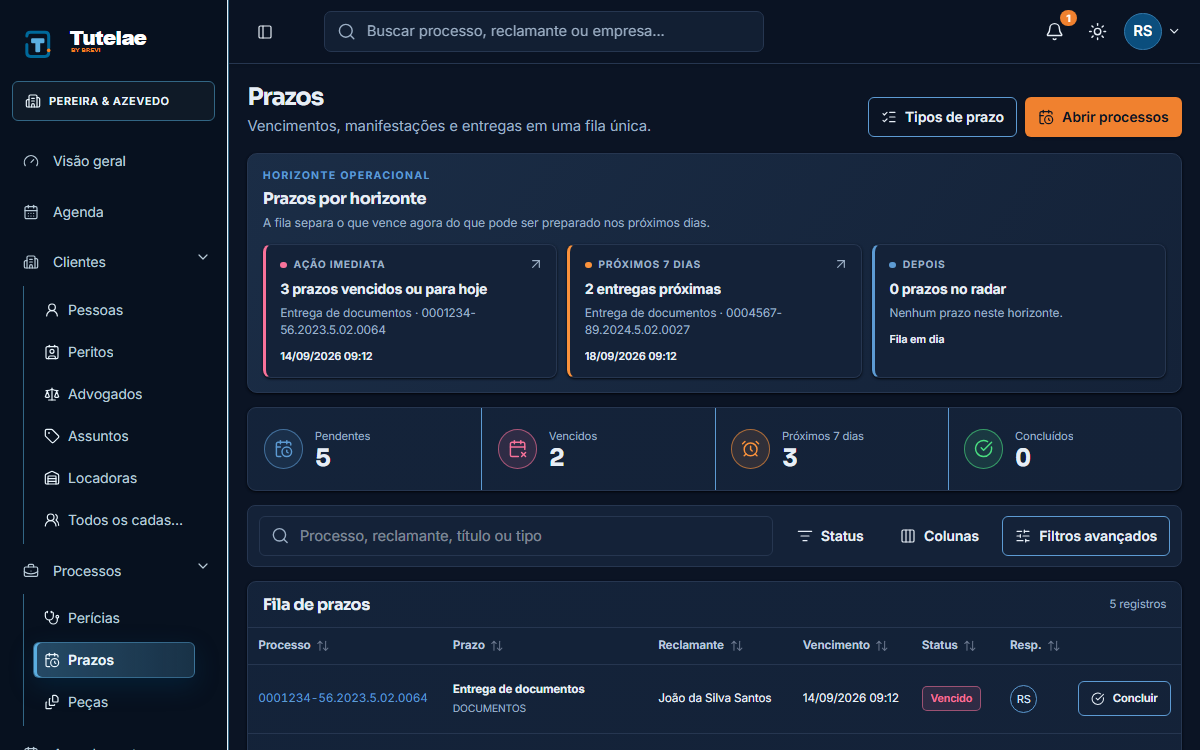Open the Próximos 7 dias card arrow
Screen dimensions: 1200x750
click(841, 264)
